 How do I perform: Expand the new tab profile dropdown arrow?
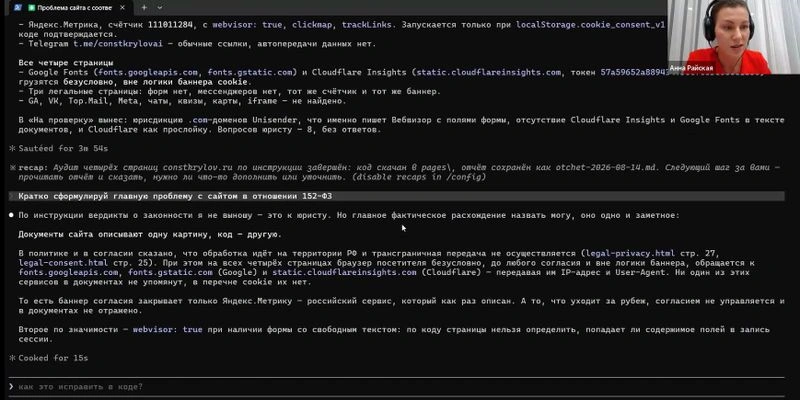[160, 8]
